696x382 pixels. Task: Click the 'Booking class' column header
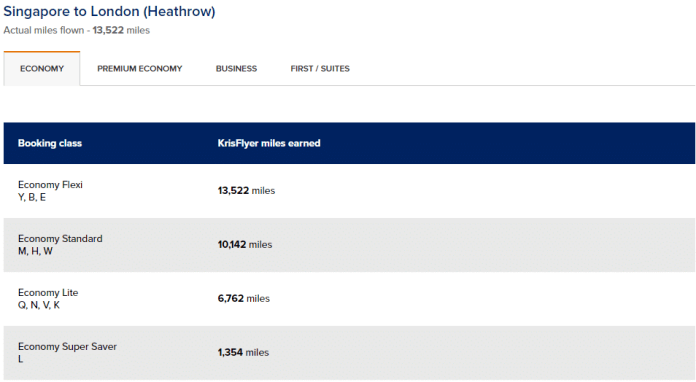tap(50, 143)
